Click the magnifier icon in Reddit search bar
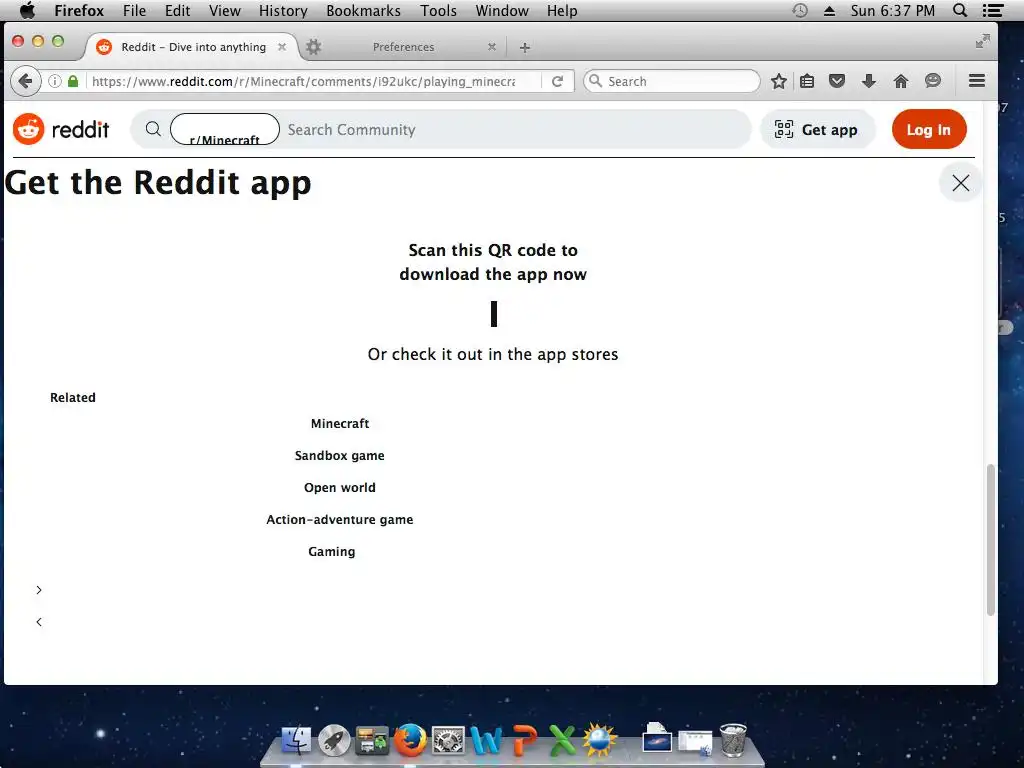 (x=153, y=129)
